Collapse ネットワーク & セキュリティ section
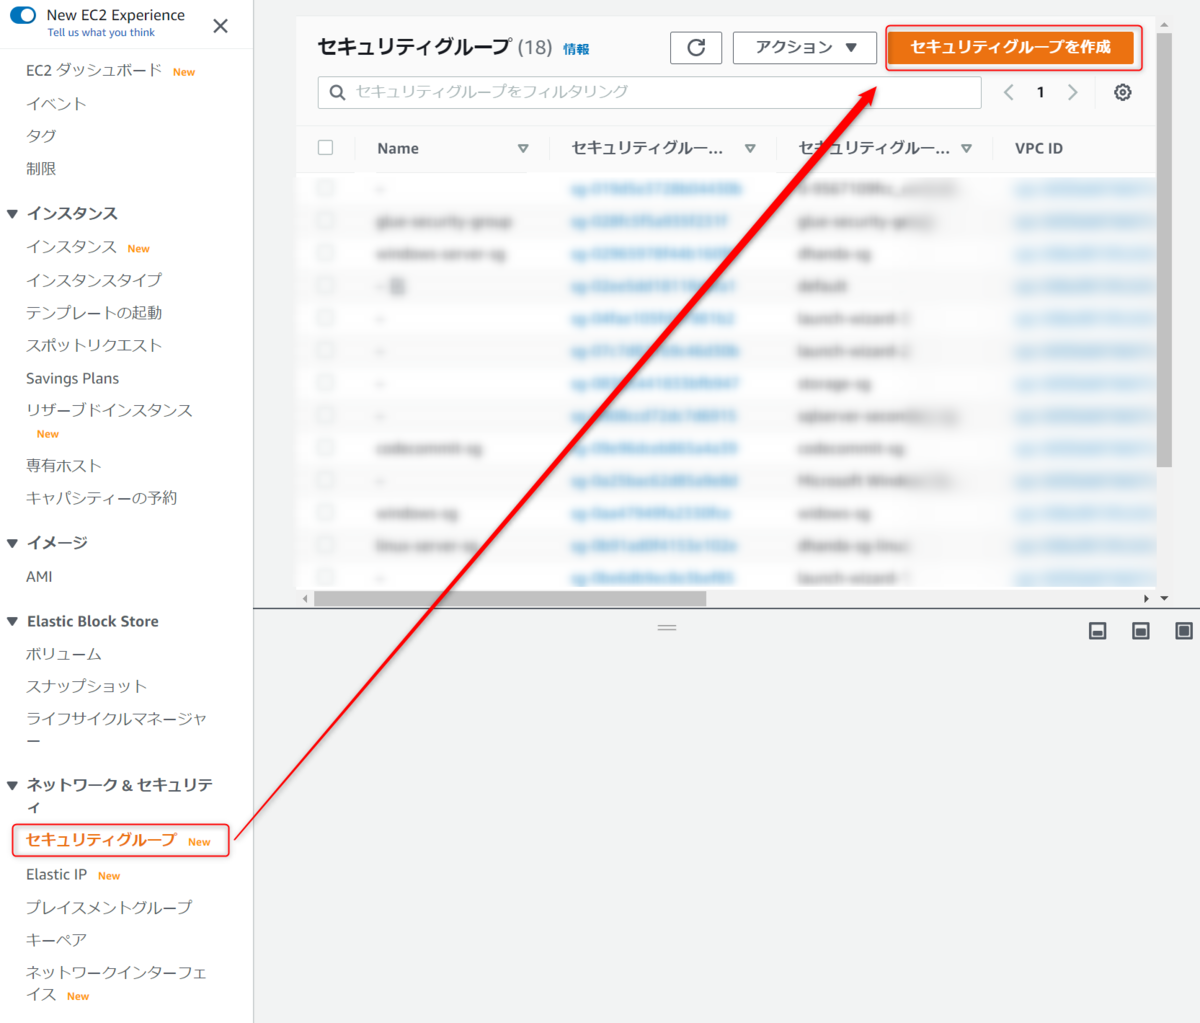The image size is (1200, 1023). 12,785
